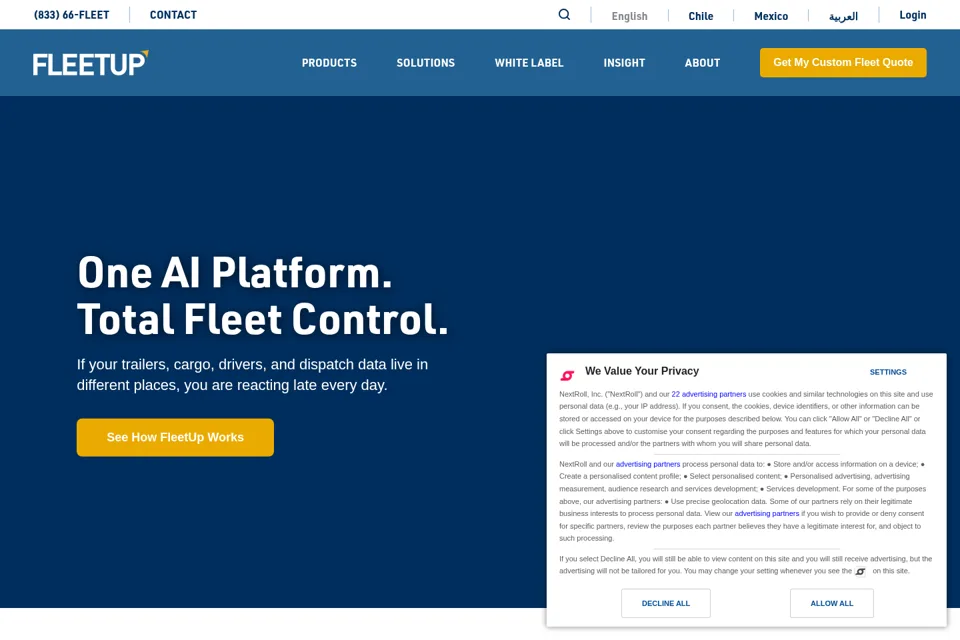The image size is (960, 640).
Task: Switch to the Chile site
Action: 700,16
